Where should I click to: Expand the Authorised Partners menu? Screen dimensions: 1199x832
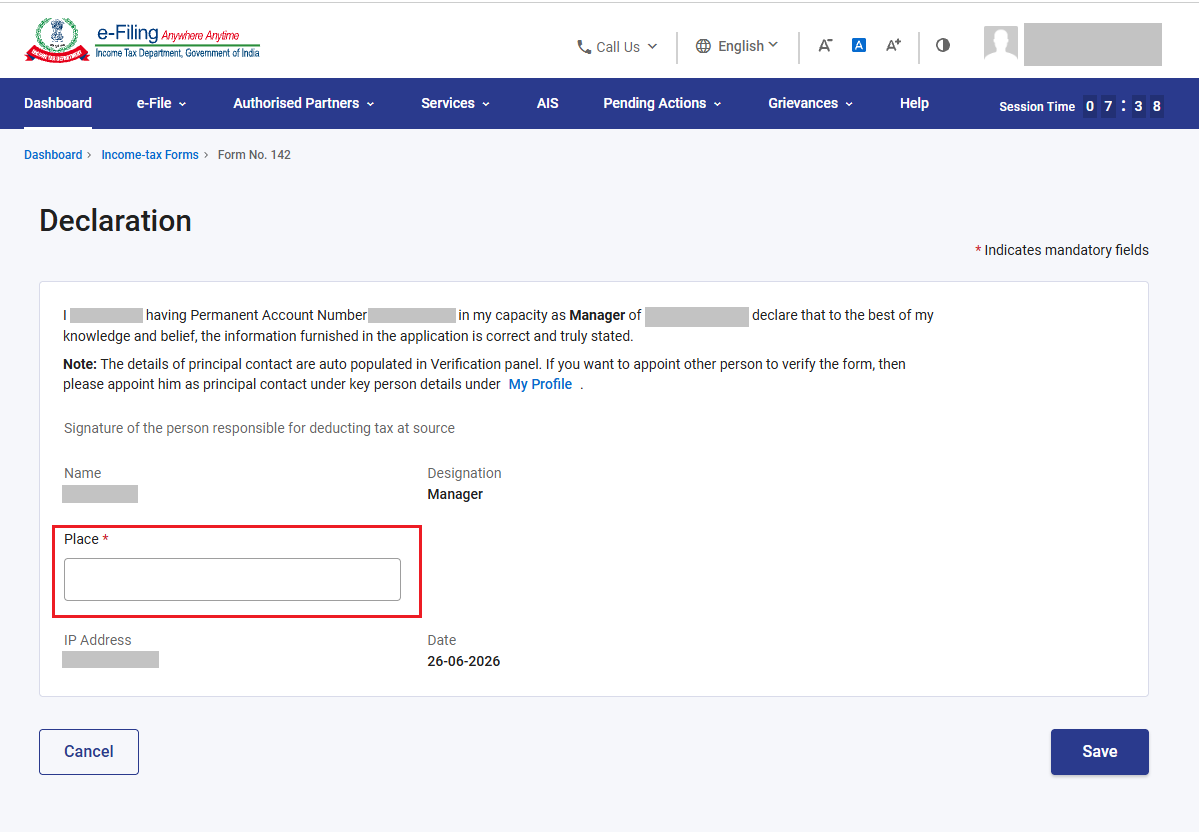pyautogui.click(x=304, y=103)
